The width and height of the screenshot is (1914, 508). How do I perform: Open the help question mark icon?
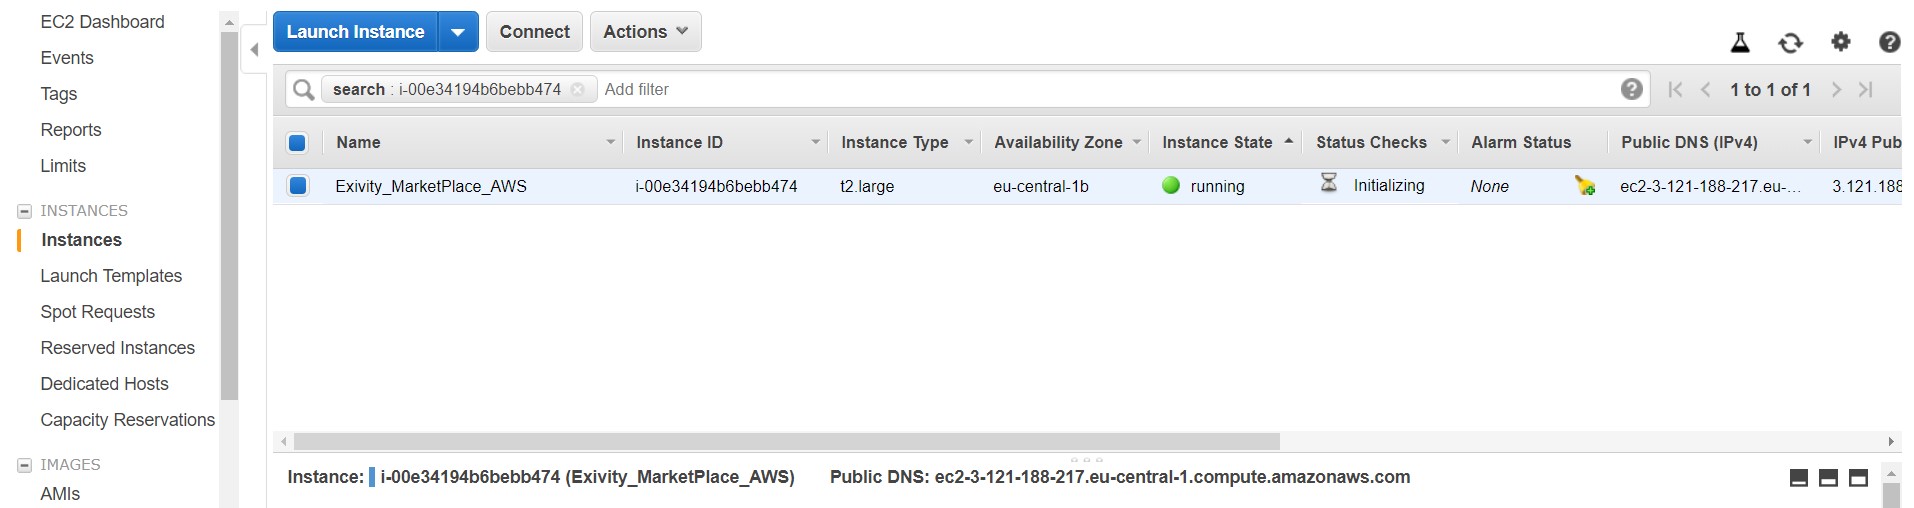1889,41
